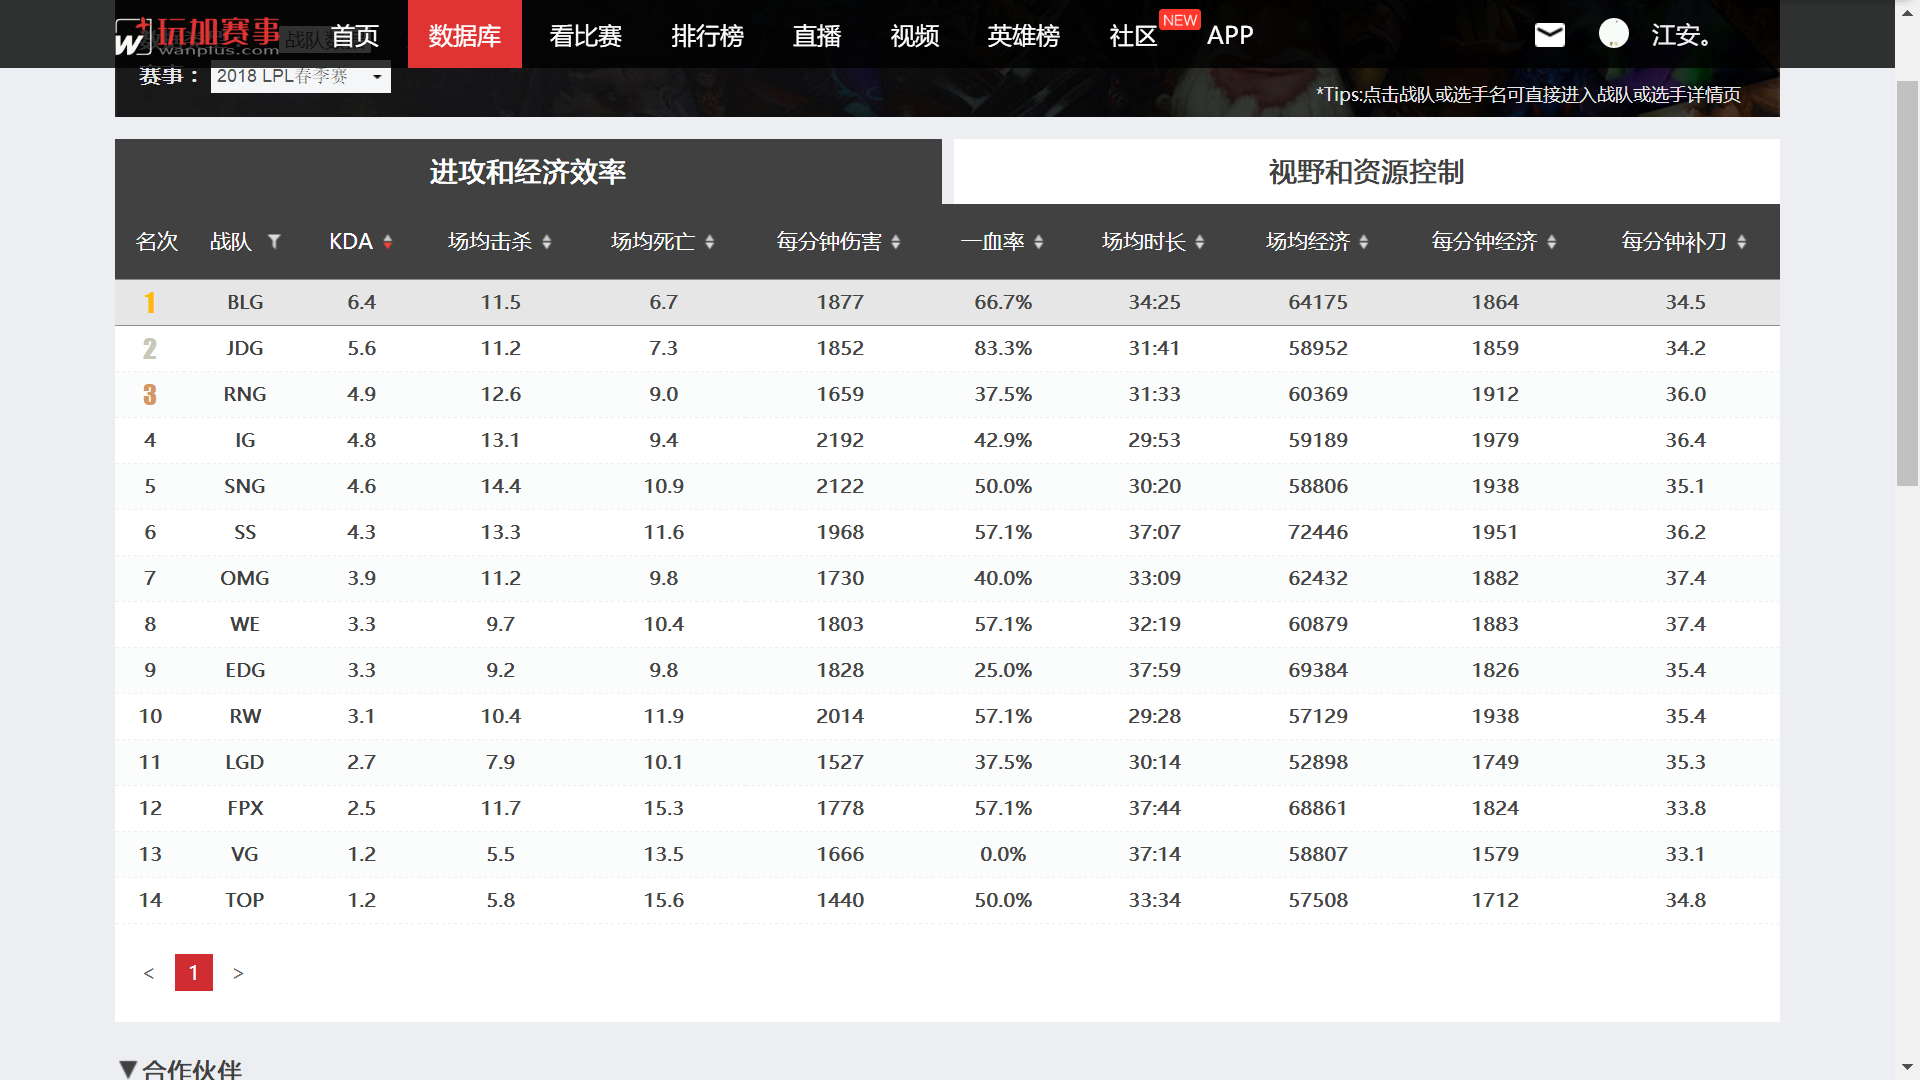1920x1080 pixels.
Task: Open TOP team details
Action: coord(245,900)
